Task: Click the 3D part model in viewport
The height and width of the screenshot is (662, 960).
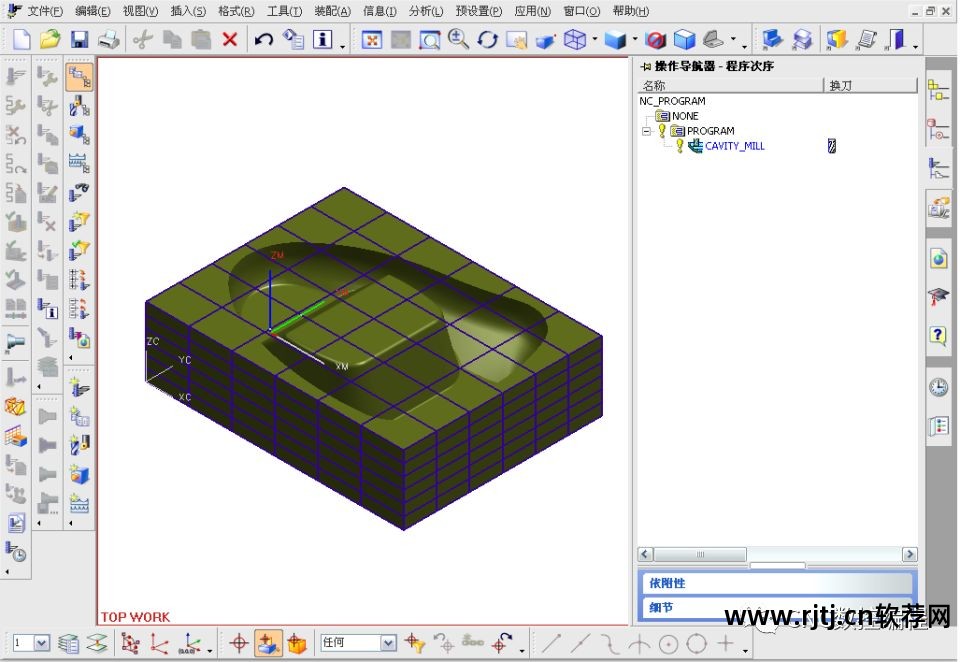Action: tap(373, 358)
